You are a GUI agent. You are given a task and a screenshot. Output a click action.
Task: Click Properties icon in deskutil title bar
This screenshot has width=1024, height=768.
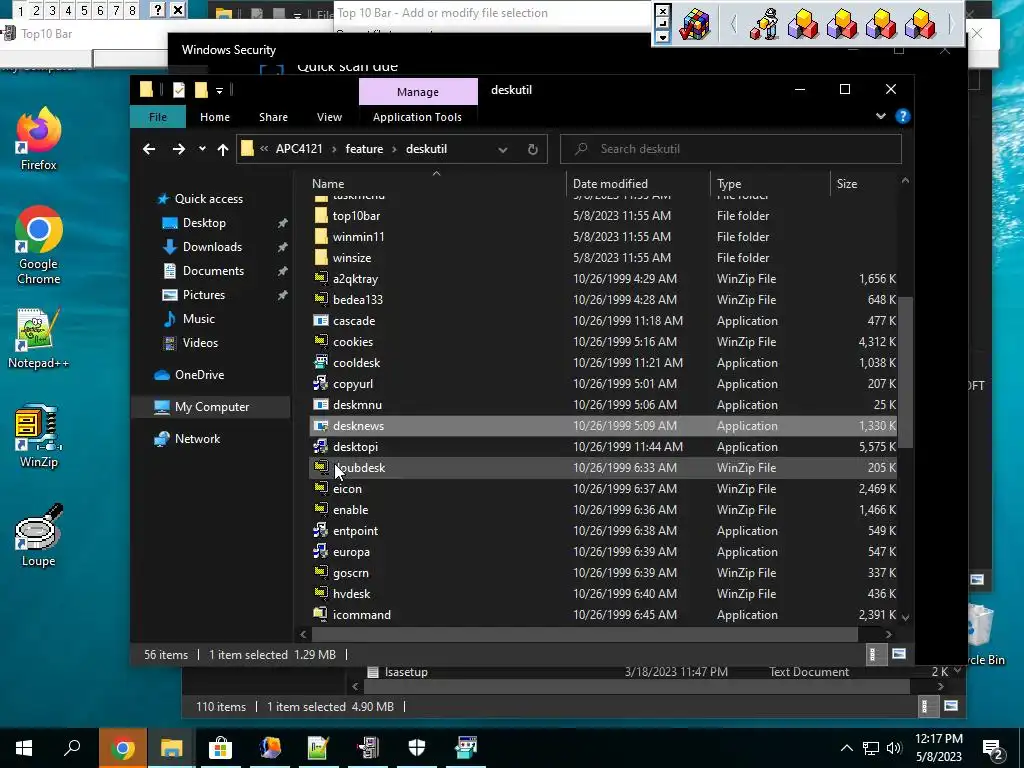pyautogui.click(x=178, y=90)
